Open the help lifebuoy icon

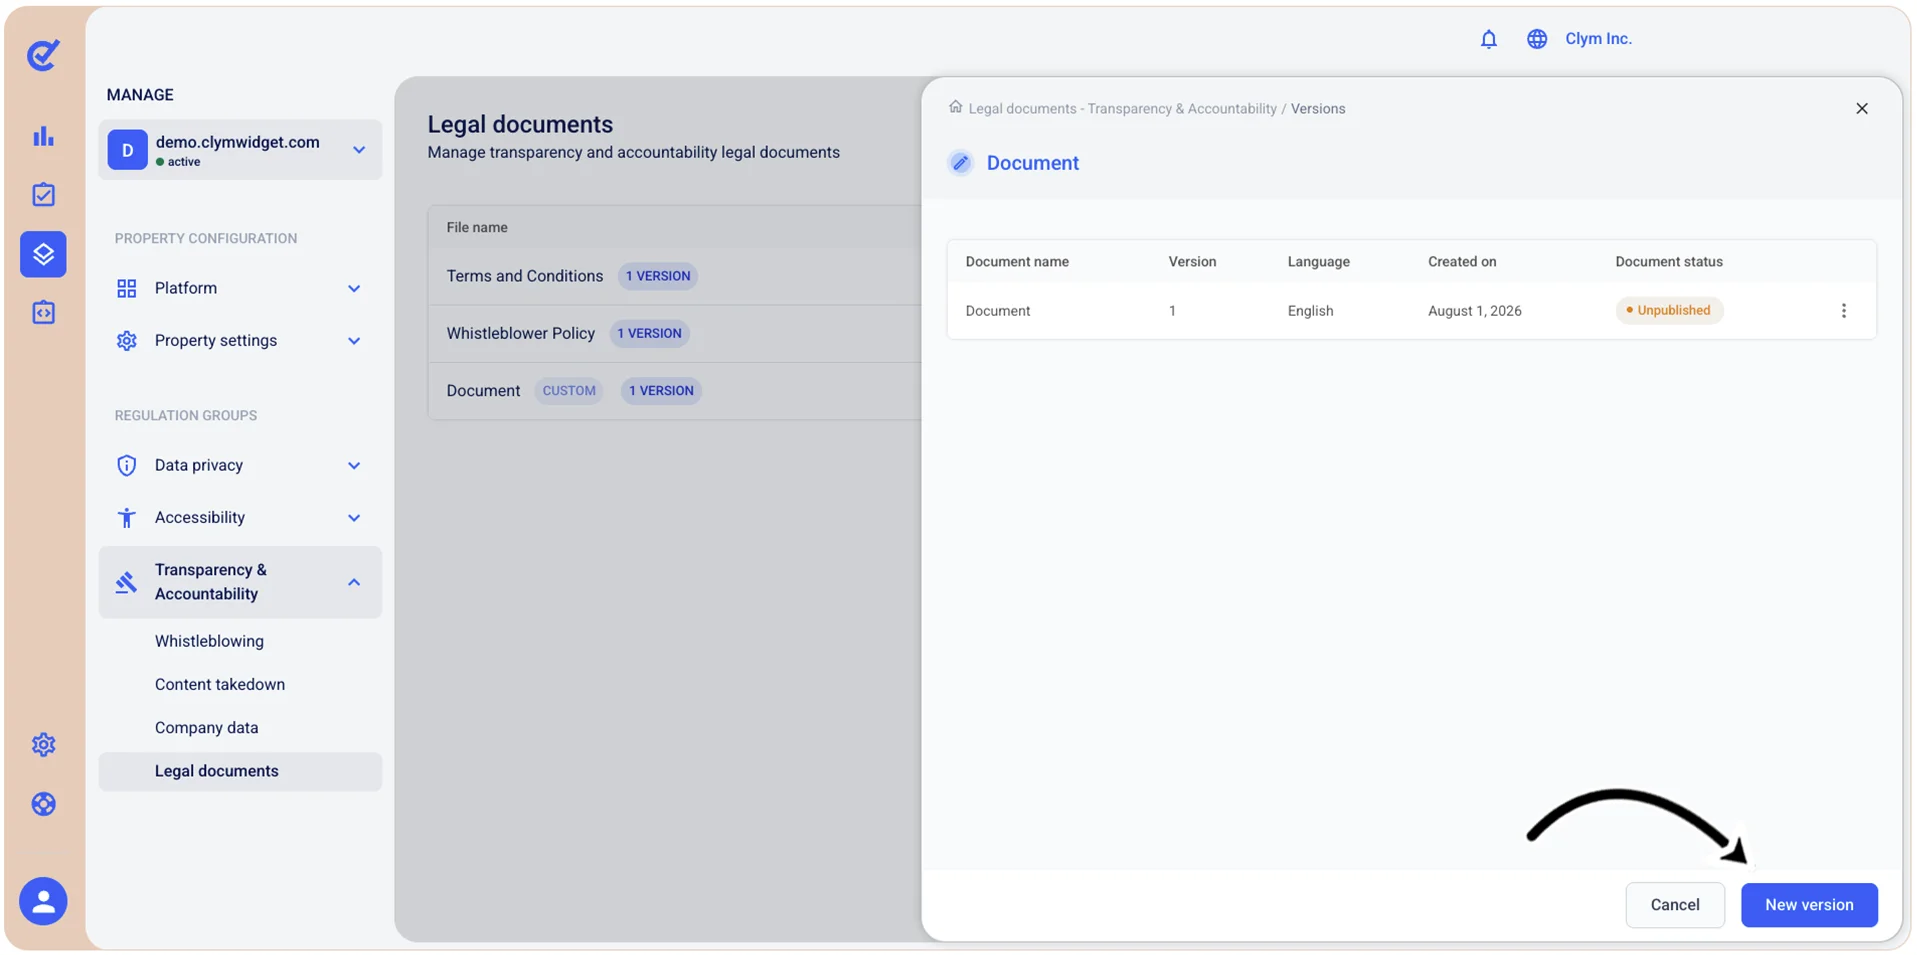click(43, 804)
